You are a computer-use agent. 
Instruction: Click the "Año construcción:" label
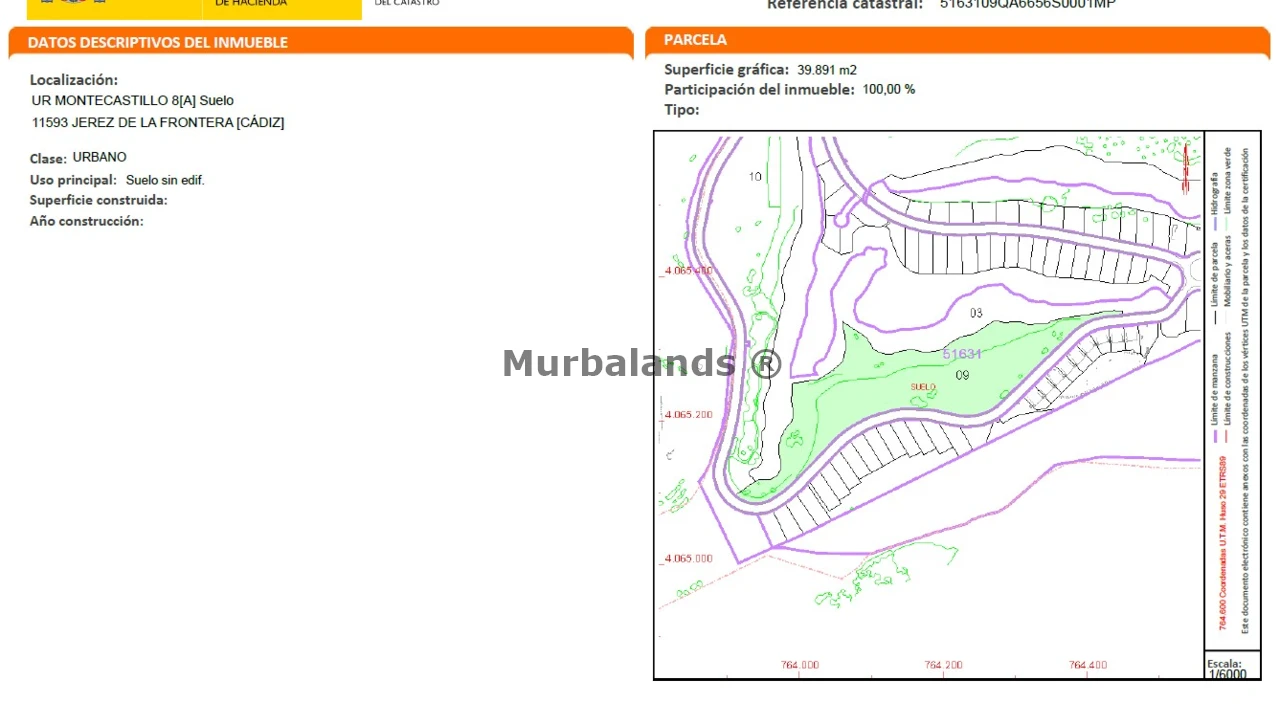click(87, 221)
